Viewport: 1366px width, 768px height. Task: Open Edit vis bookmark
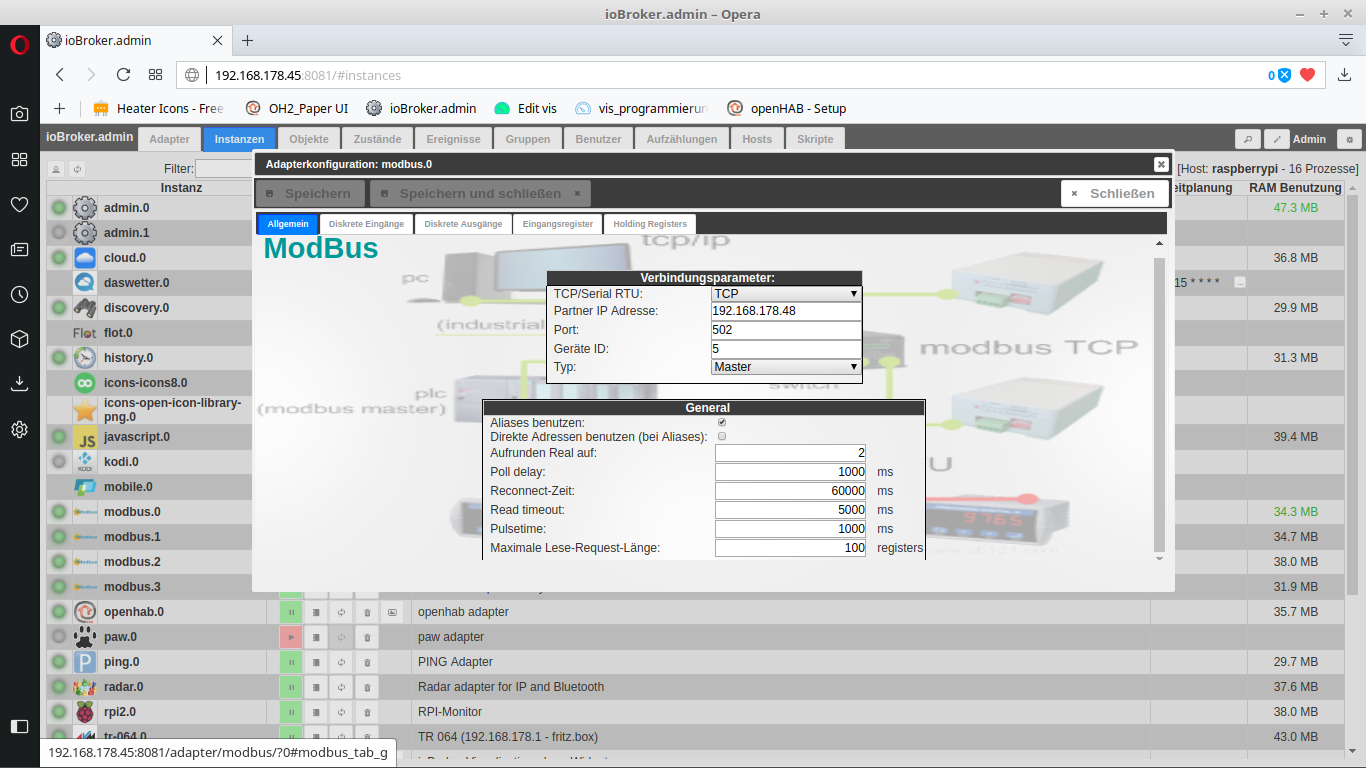pos(525,108)
